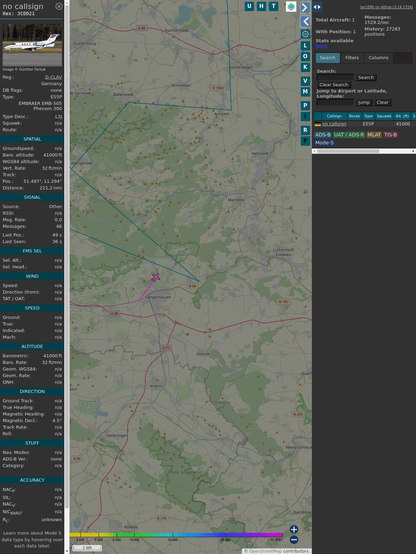Select the 'no callsign' aircraft table row
The height and width of the screenshot is (554, 416).
coord(365,124)
